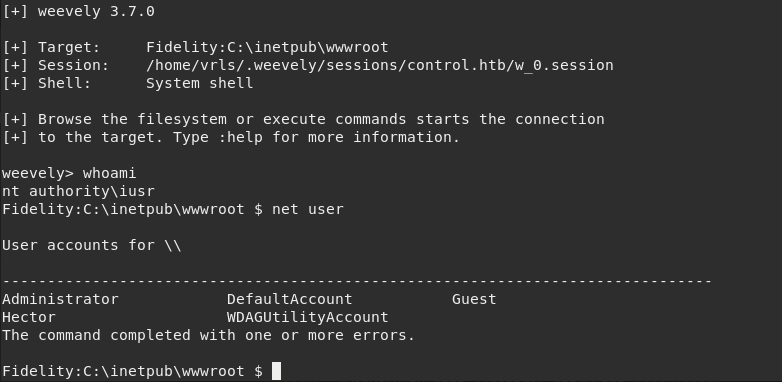The width and height of the screenshot is (782, 382).
Task: Click the 'net user' command text
Action: pos(308,209)
